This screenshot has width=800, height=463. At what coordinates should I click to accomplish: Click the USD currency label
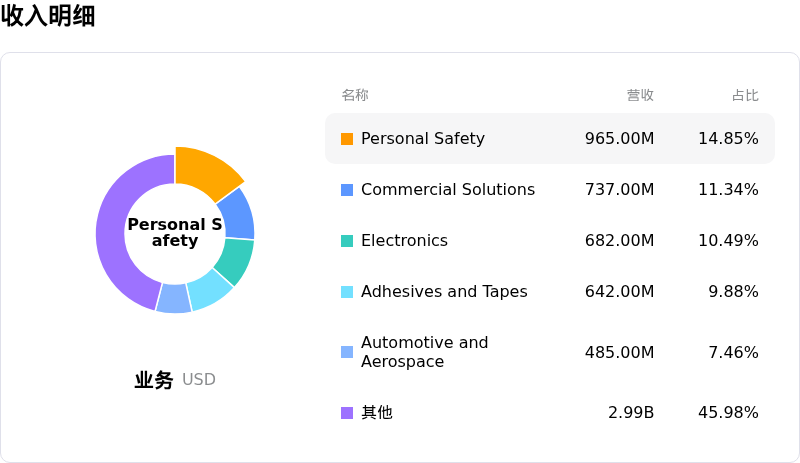199,380
